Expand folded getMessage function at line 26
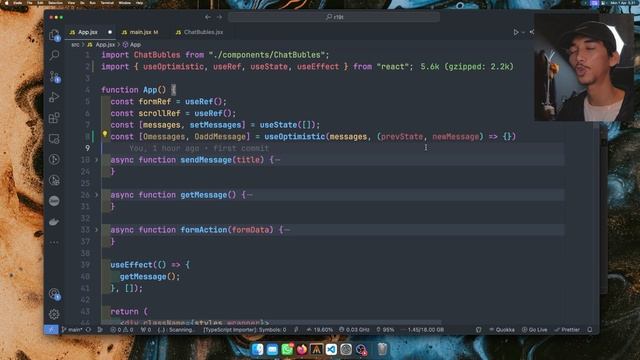 [x=97, y=195]
